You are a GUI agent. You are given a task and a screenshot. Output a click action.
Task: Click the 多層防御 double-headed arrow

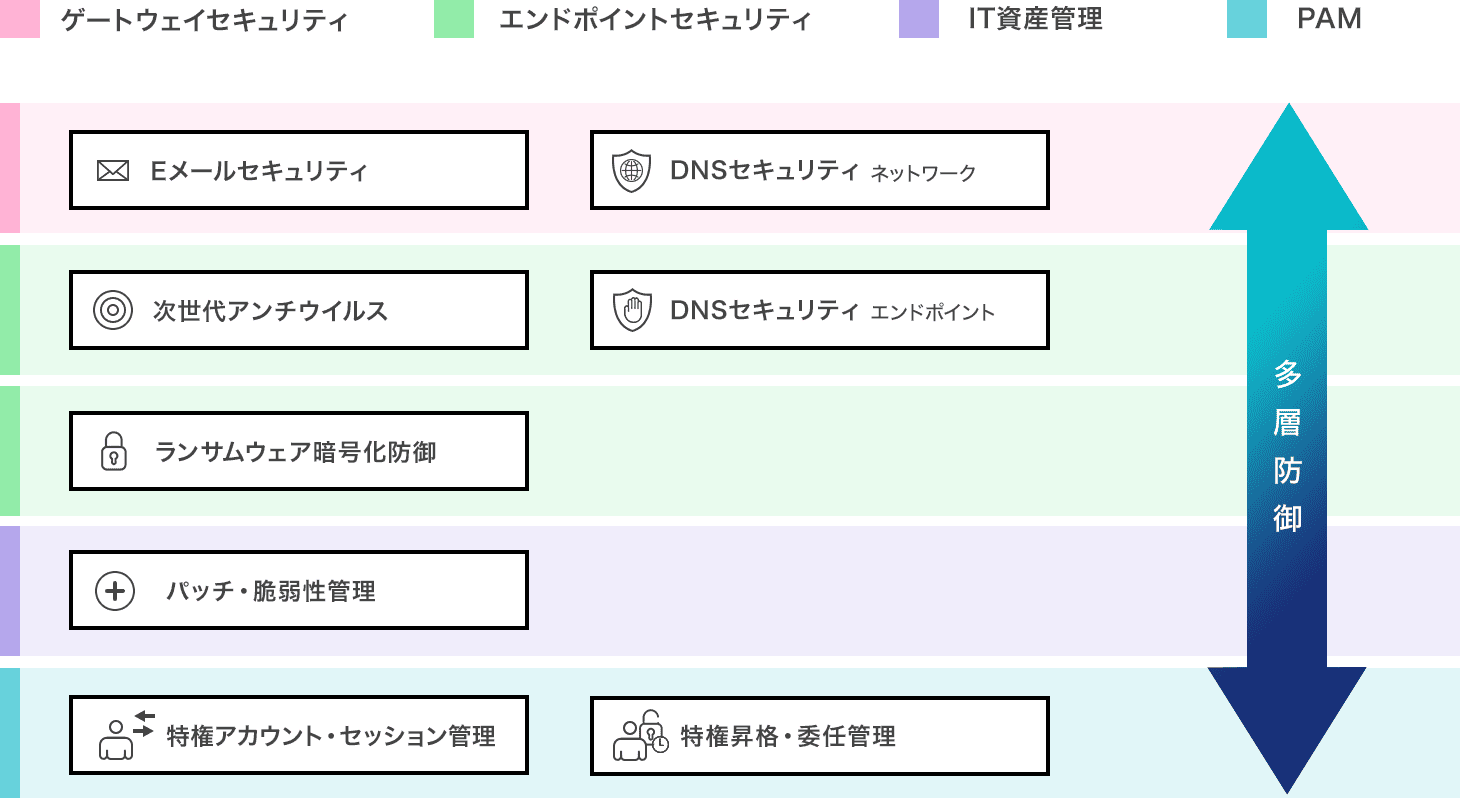pyautogui.click(x=1287, y=450)
